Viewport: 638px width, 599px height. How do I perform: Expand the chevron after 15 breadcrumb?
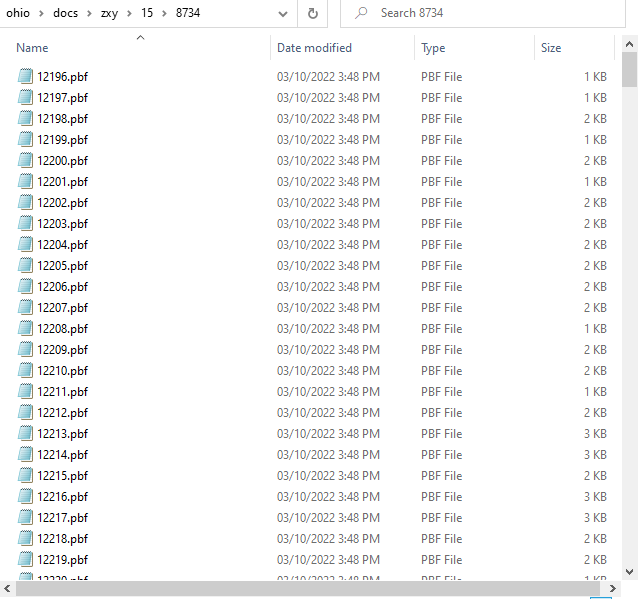[164, 13]
